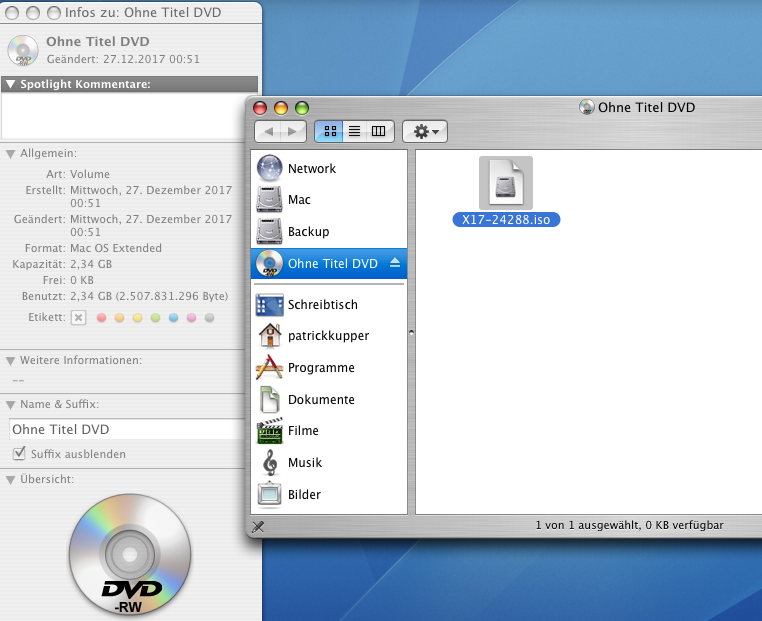The image size is (762, 621).
Task: Collapse the Spotlight Kommentare section
Action: pos(11,85)
